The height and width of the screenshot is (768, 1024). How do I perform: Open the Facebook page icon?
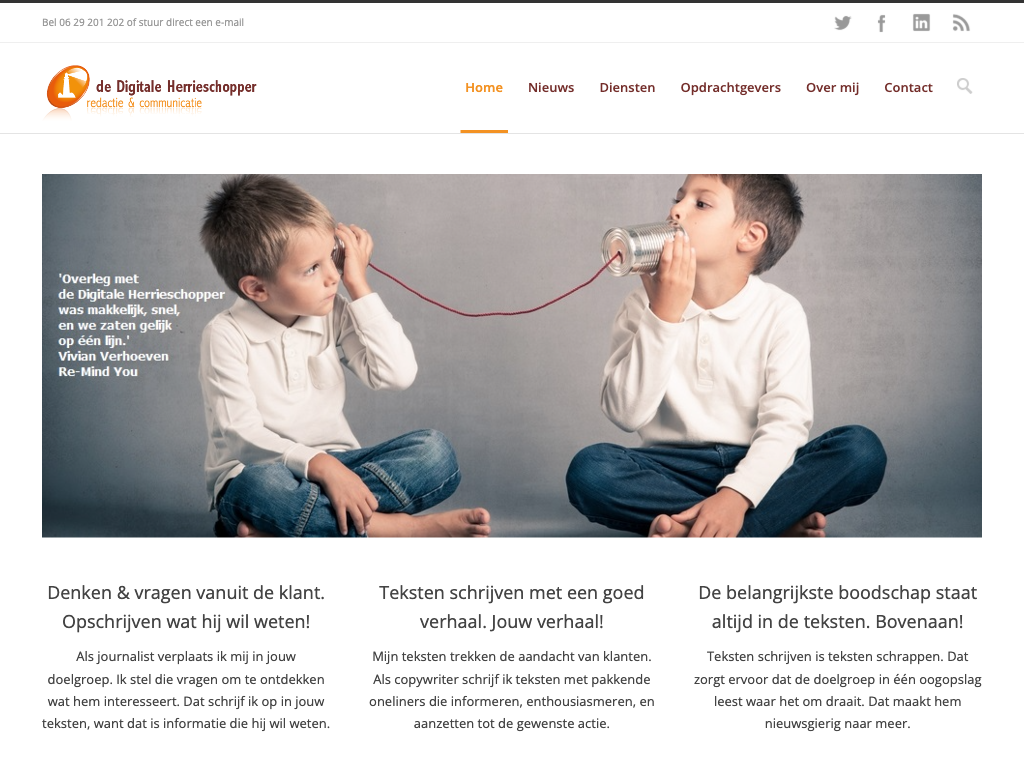tap(882, 24)
